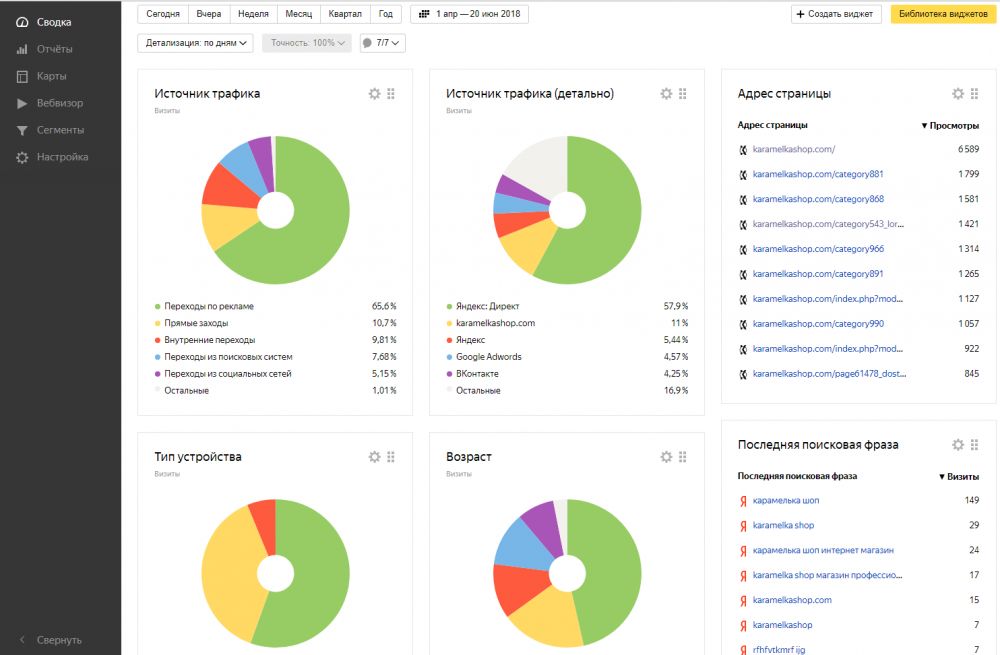The height and width of the screenshot is (655, 1000).
Task: Open Детализация: по дням dropdown
Action: click(195, 43)
